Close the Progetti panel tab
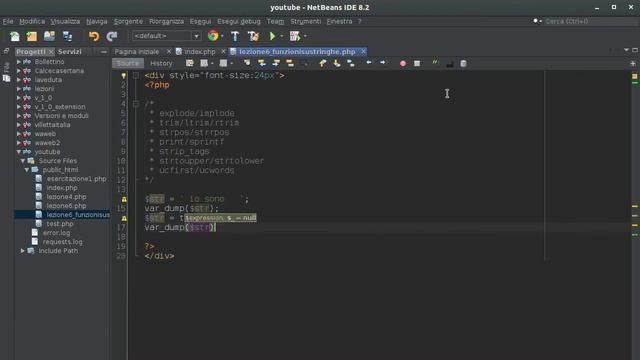The image size is (640, 360). (51, 52)
